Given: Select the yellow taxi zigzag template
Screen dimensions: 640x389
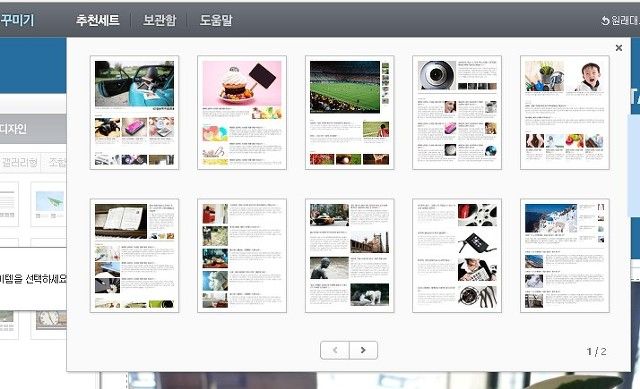Looking at the screenshot, I should click(x=349, y=256).
